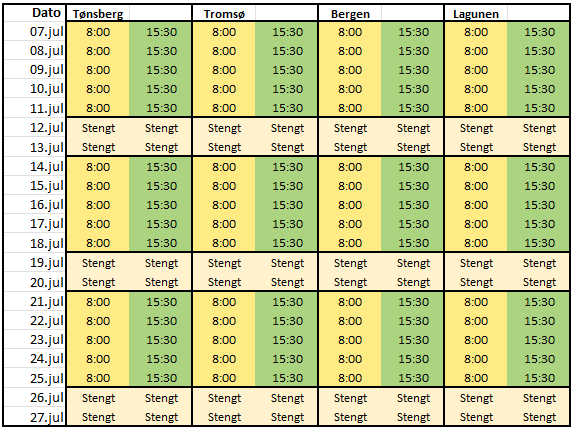Select Tønsberg 8:00 cell on 07.jul
The width and height of the screenshot is (576, 433).
pos(98,32)
